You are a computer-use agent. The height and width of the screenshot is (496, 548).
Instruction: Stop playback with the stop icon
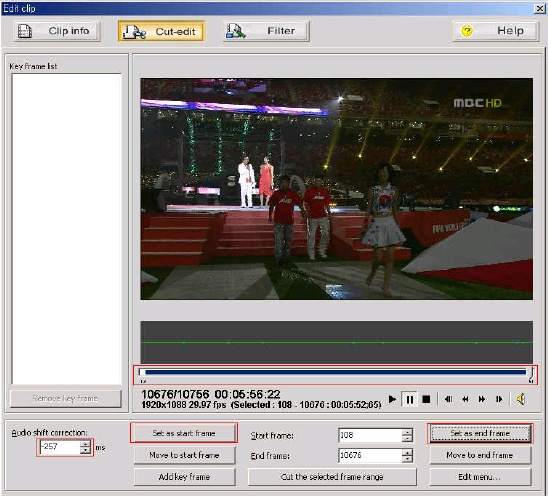tap(426, 399)
